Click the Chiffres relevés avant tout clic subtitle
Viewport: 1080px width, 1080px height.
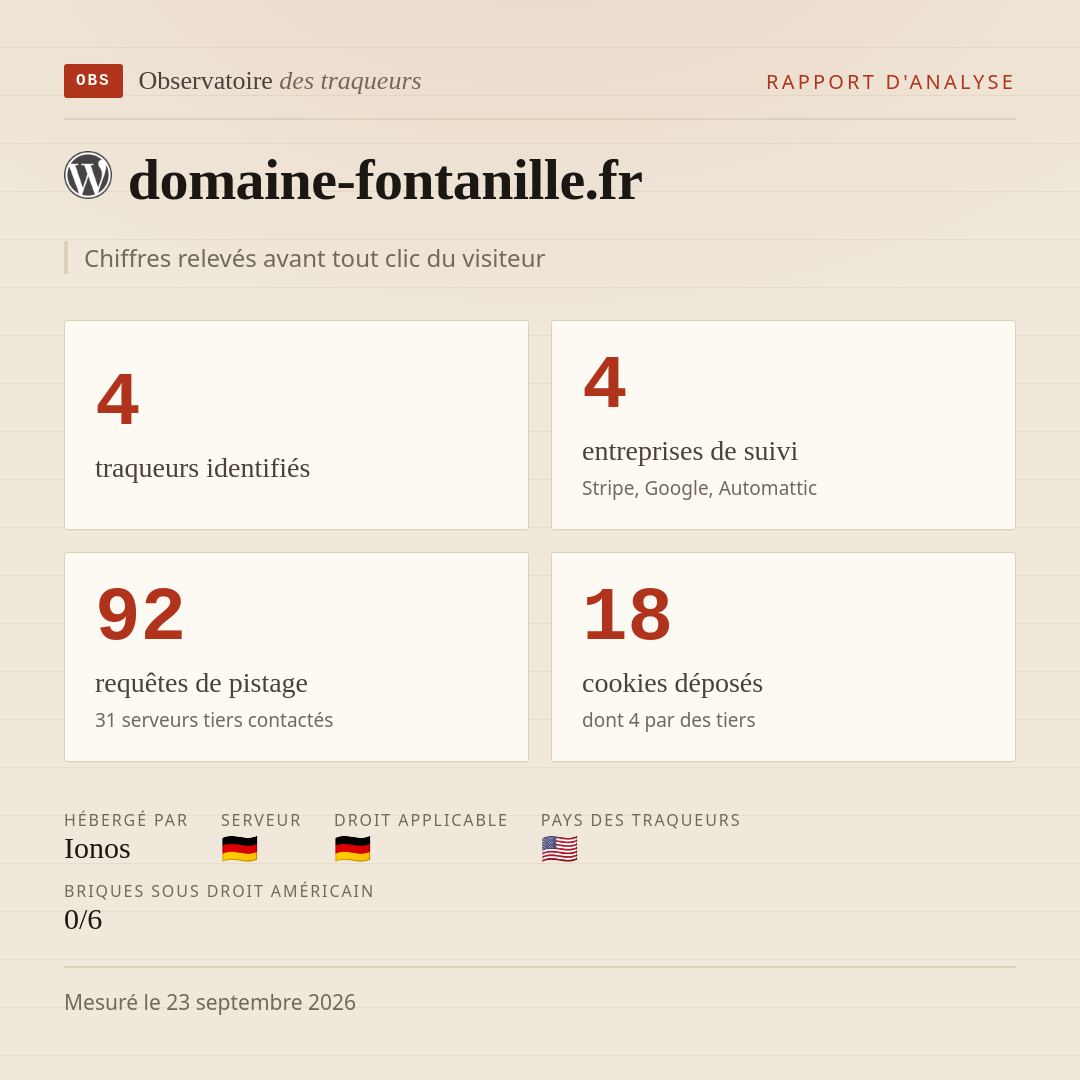[314, 258]
